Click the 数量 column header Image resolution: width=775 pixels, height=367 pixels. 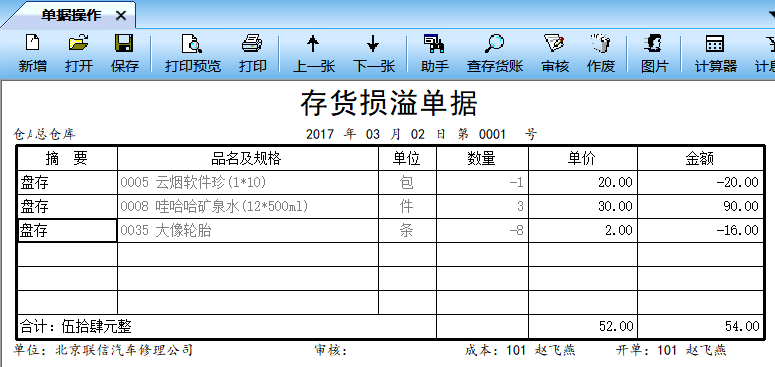482,159
